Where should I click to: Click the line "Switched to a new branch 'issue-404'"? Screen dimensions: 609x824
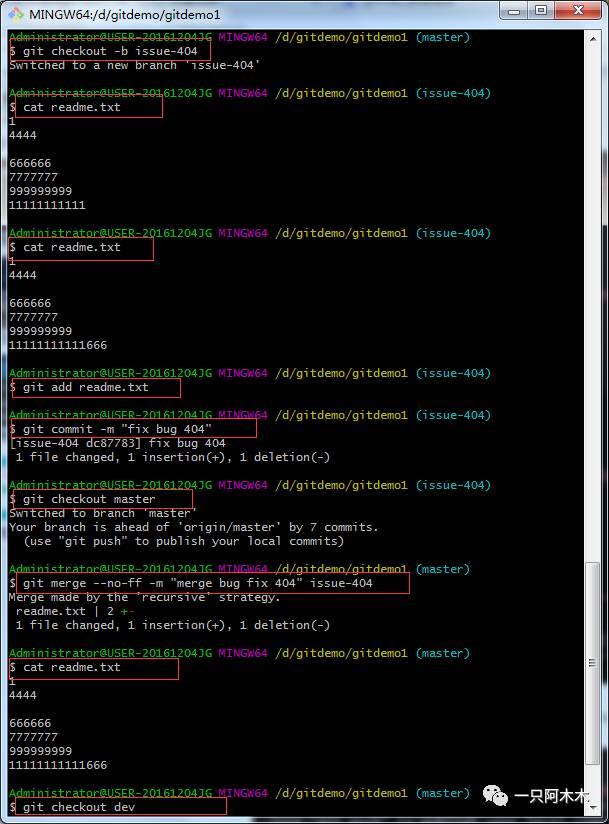tap(135, 65)
